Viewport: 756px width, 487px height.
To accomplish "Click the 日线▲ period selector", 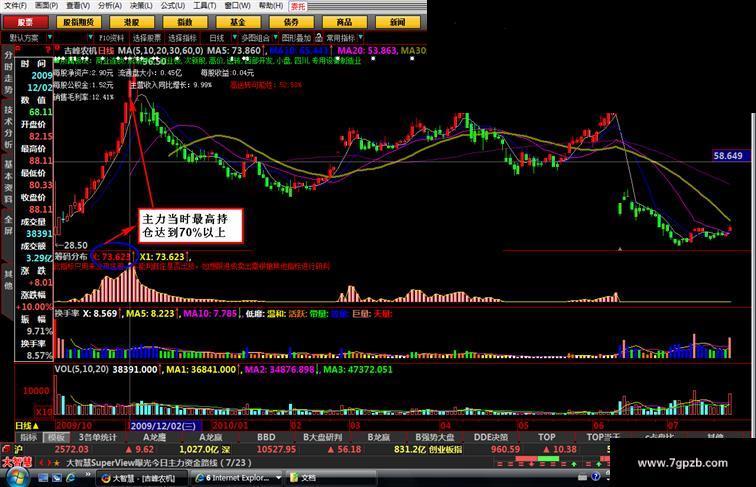I will pyautogui.click(x=27, y=426).
